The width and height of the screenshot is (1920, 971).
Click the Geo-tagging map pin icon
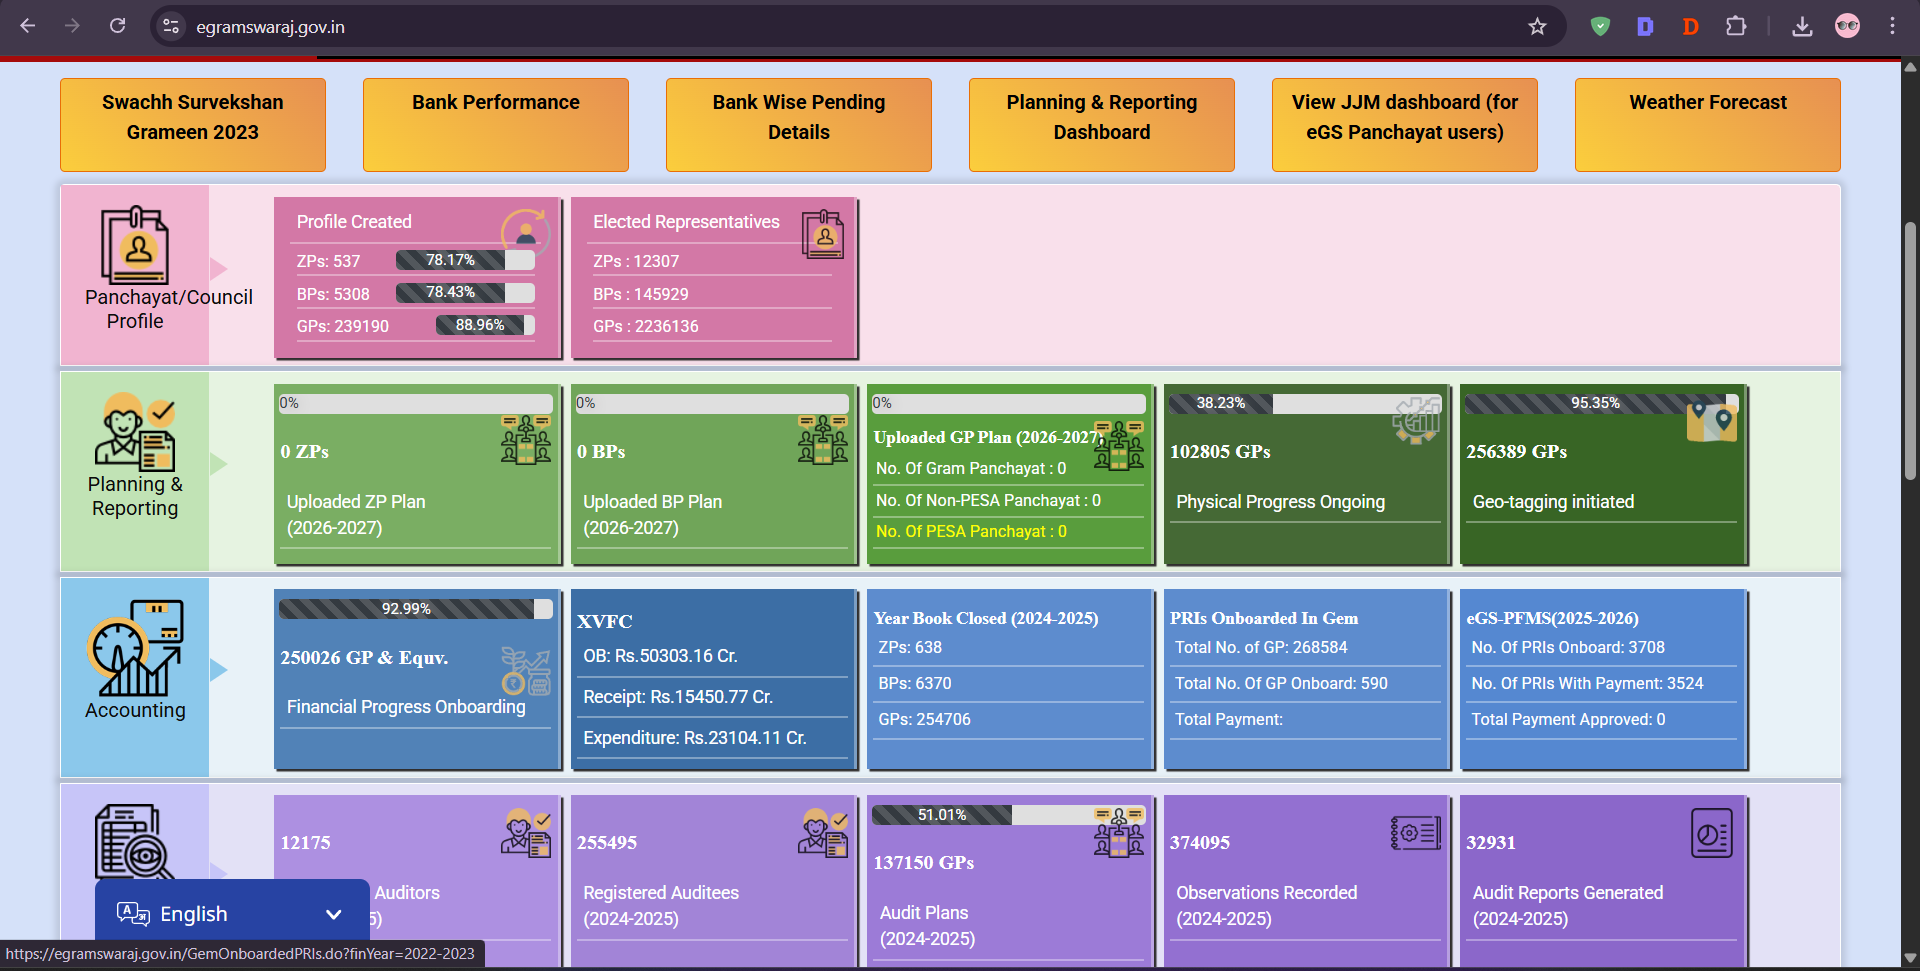(1711, 420)
